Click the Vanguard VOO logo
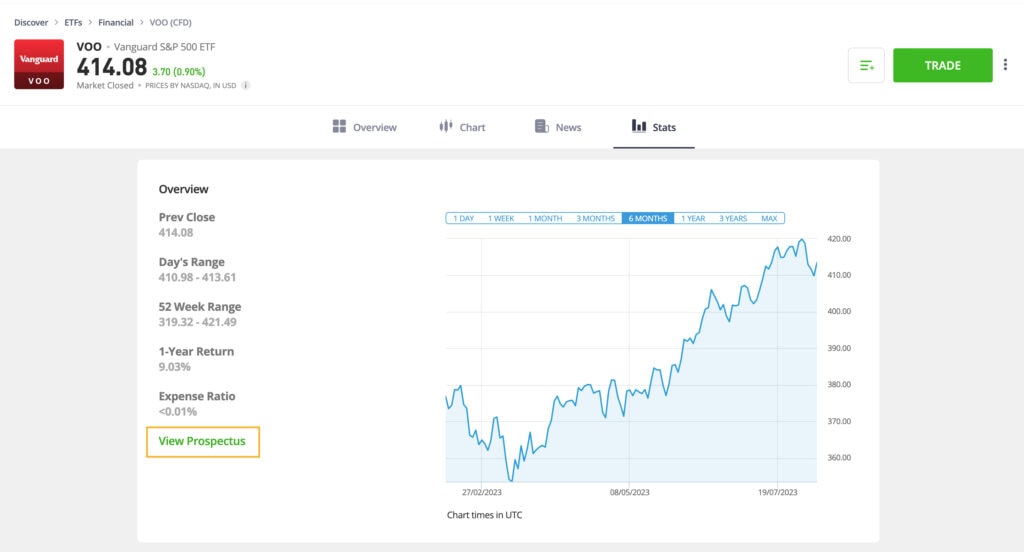The height and width of the screenshot is (552, 1024). pos(39,64)
